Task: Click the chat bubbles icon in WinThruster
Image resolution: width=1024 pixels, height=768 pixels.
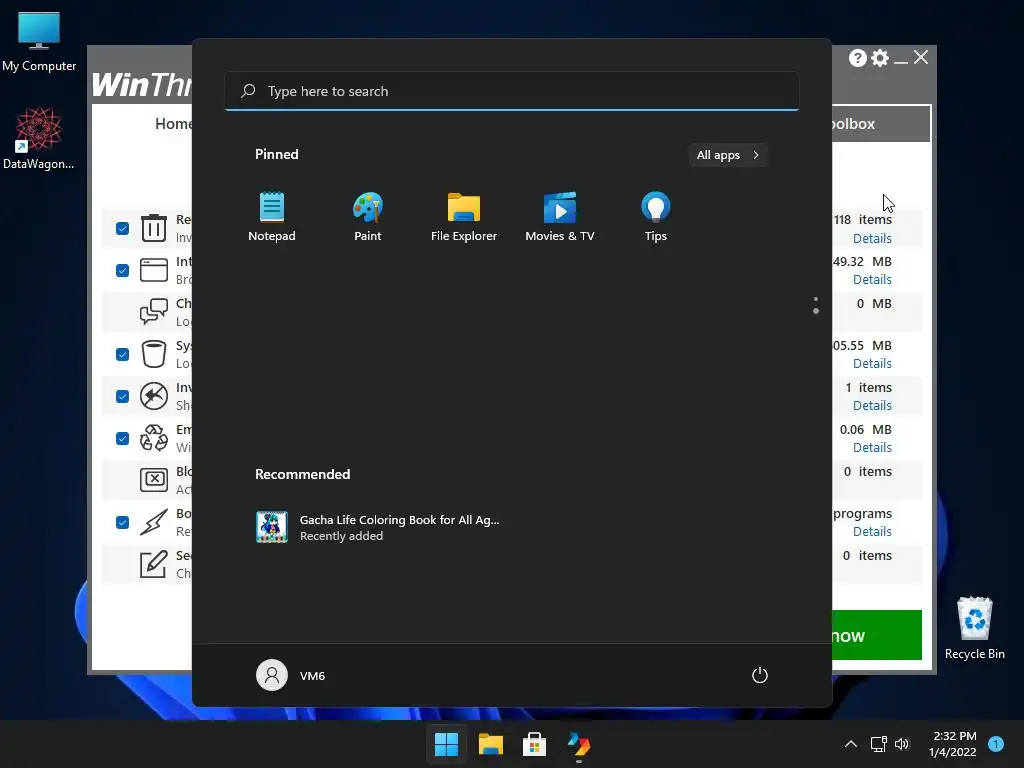Action: [154, 312]
